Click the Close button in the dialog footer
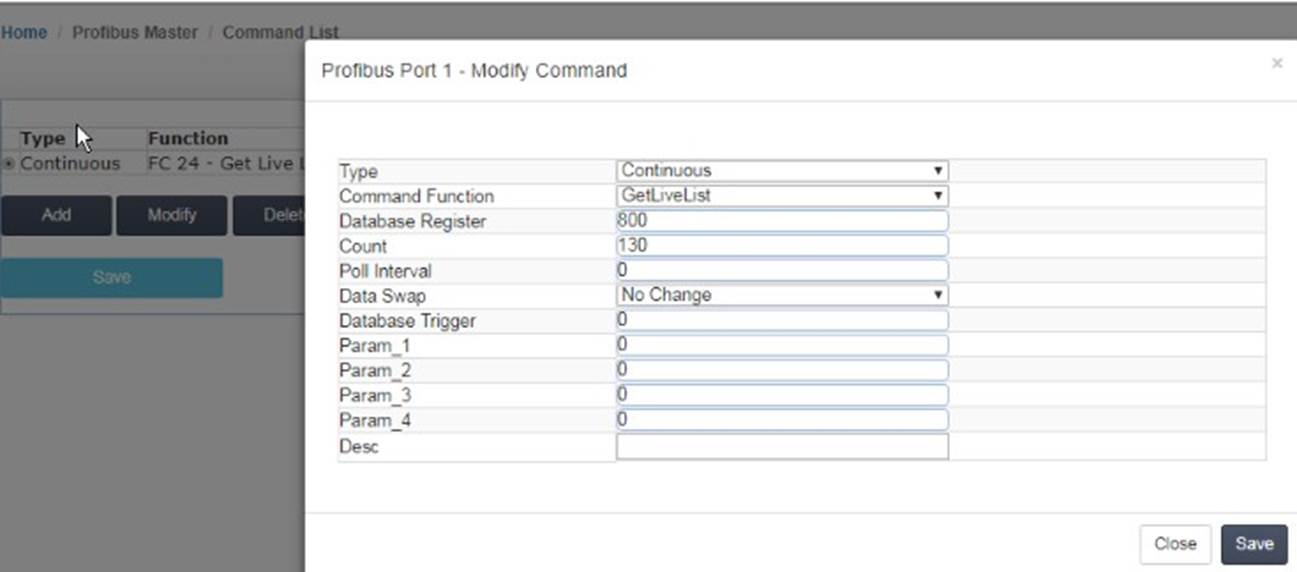The image size is (1297, 572). [1175, 544]
